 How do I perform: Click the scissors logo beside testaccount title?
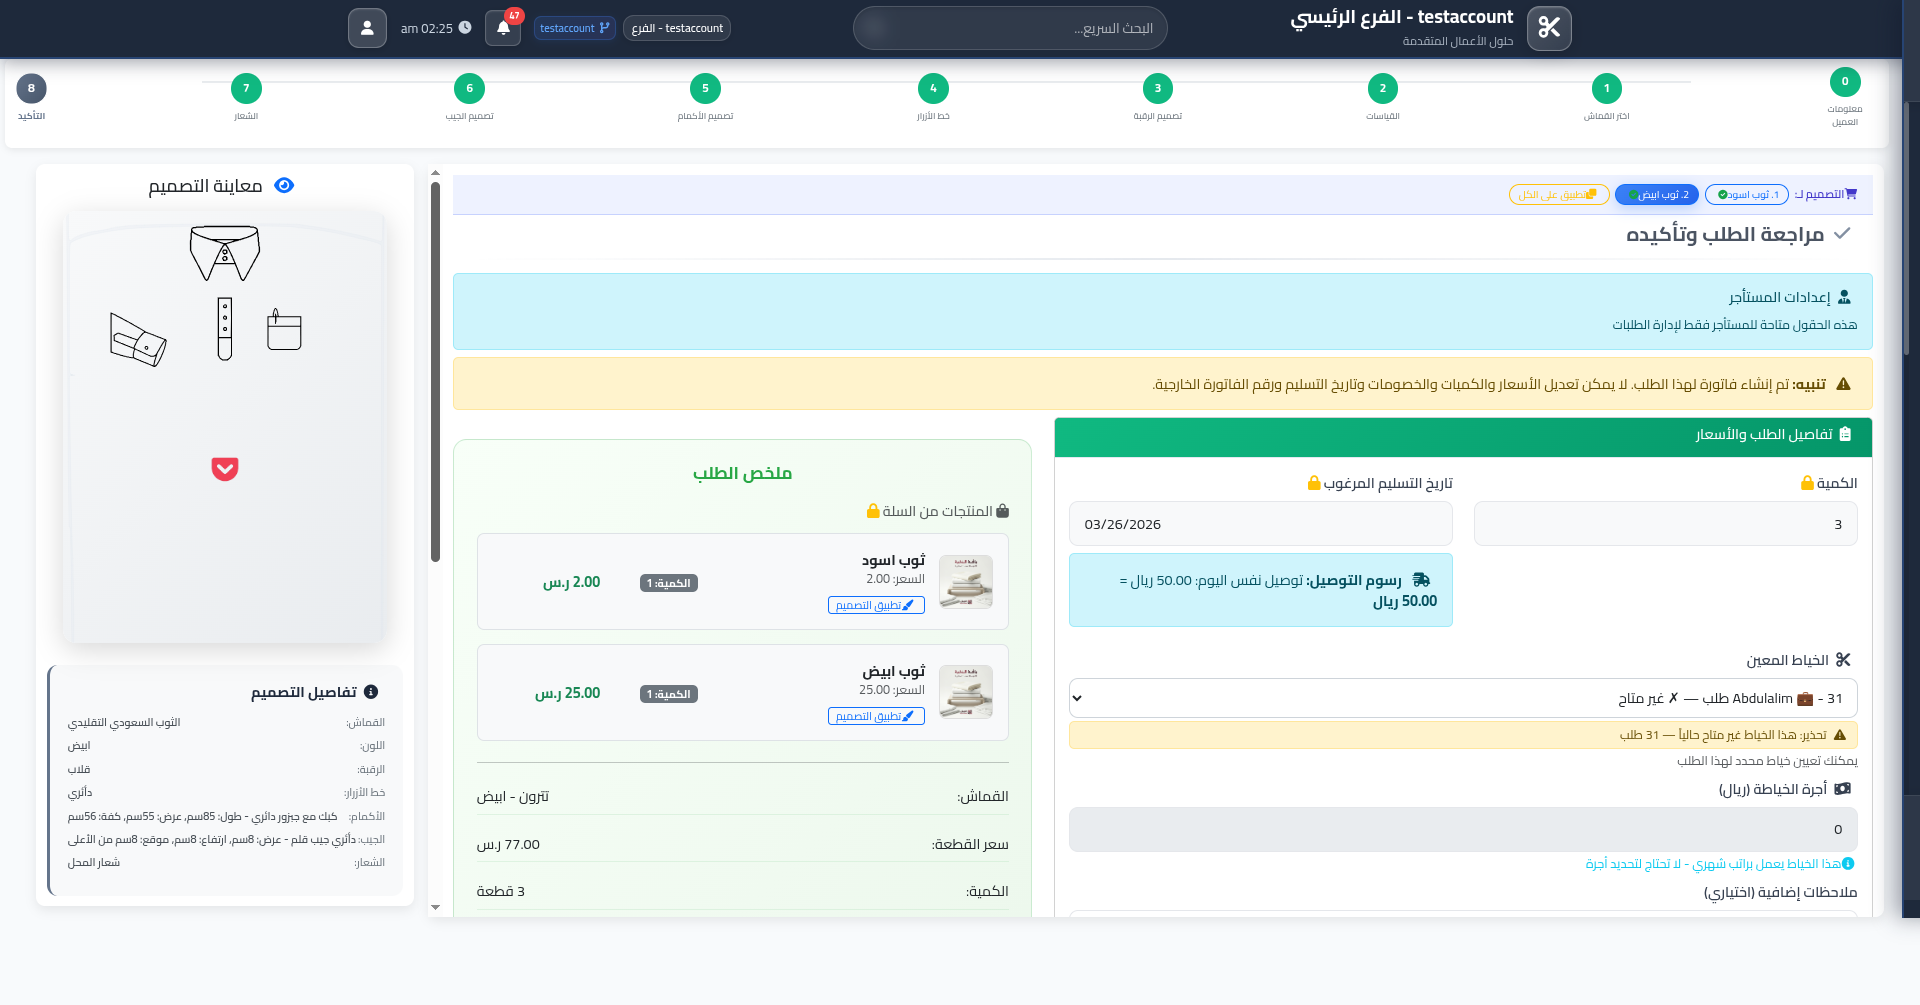(1548, 28)
